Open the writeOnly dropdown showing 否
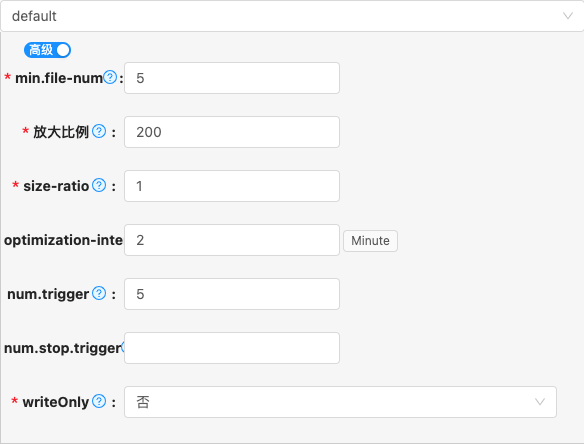This screenshot has width=584, height=444. [340, 402]
